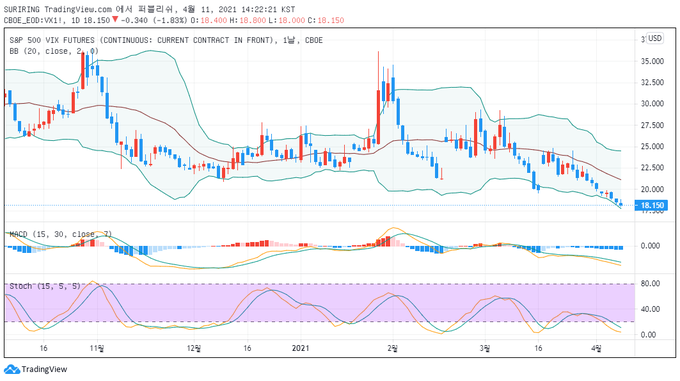680x381 pixels.
Task: Click the C:18.150 close value
Action: click(x=326, y=20)
